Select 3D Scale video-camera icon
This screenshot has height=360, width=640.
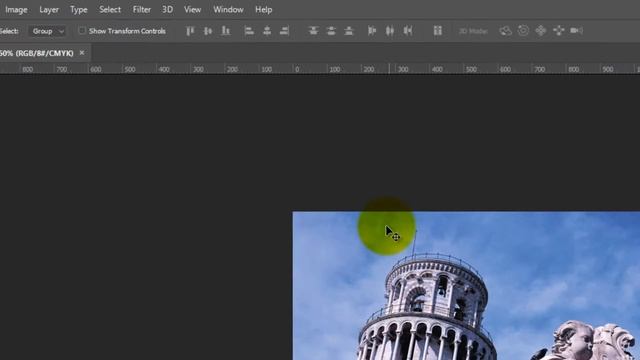(576, 31)
